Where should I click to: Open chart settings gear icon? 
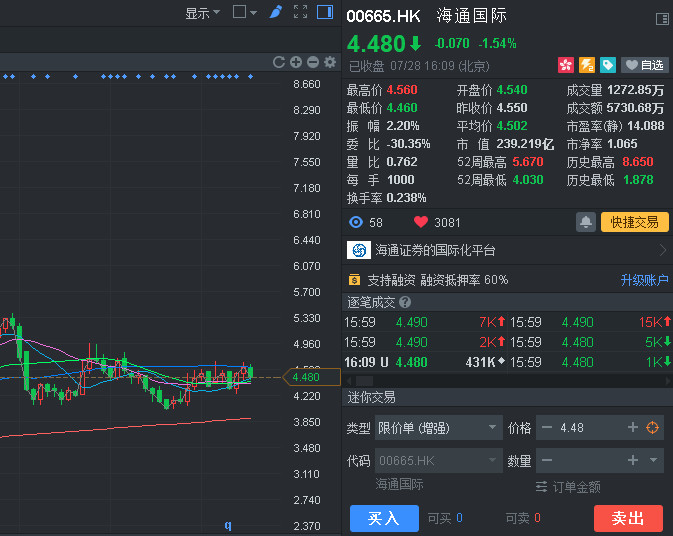click(x=328, y=62)
